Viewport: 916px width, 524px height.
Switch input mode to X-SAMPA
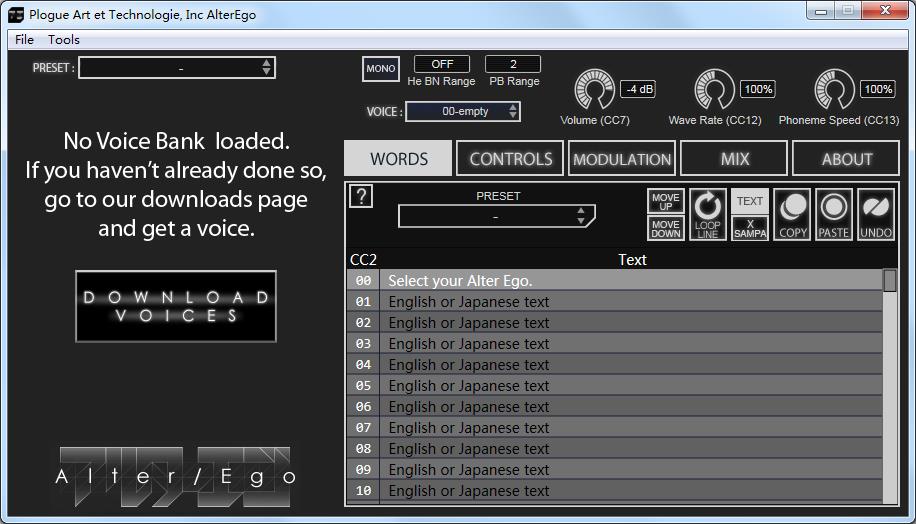[749, 229]
